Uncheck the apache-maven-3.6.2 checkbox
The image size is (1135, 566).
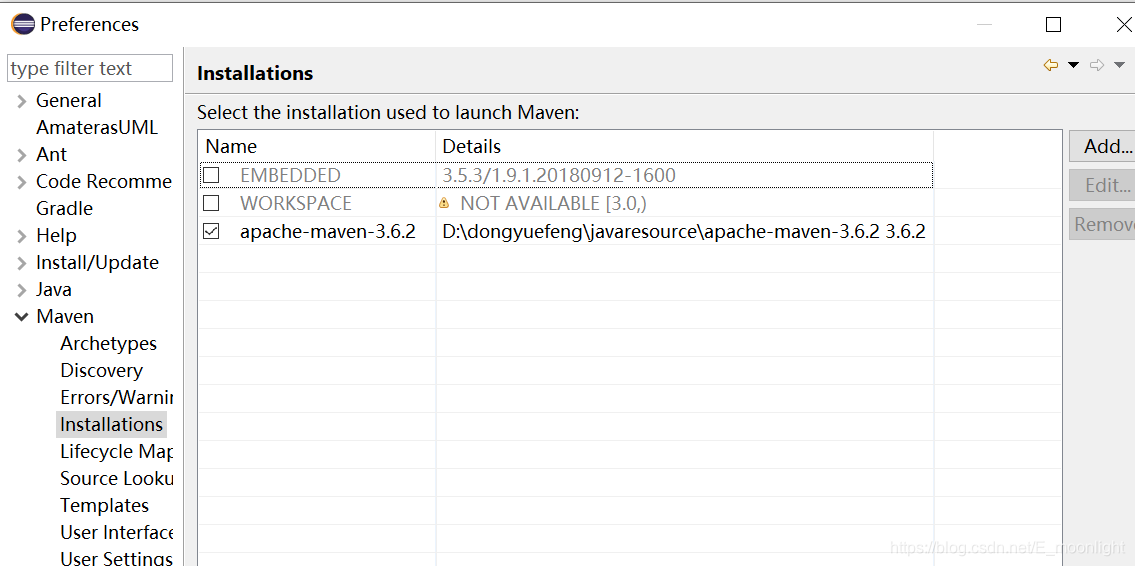(x=211, y=232)
